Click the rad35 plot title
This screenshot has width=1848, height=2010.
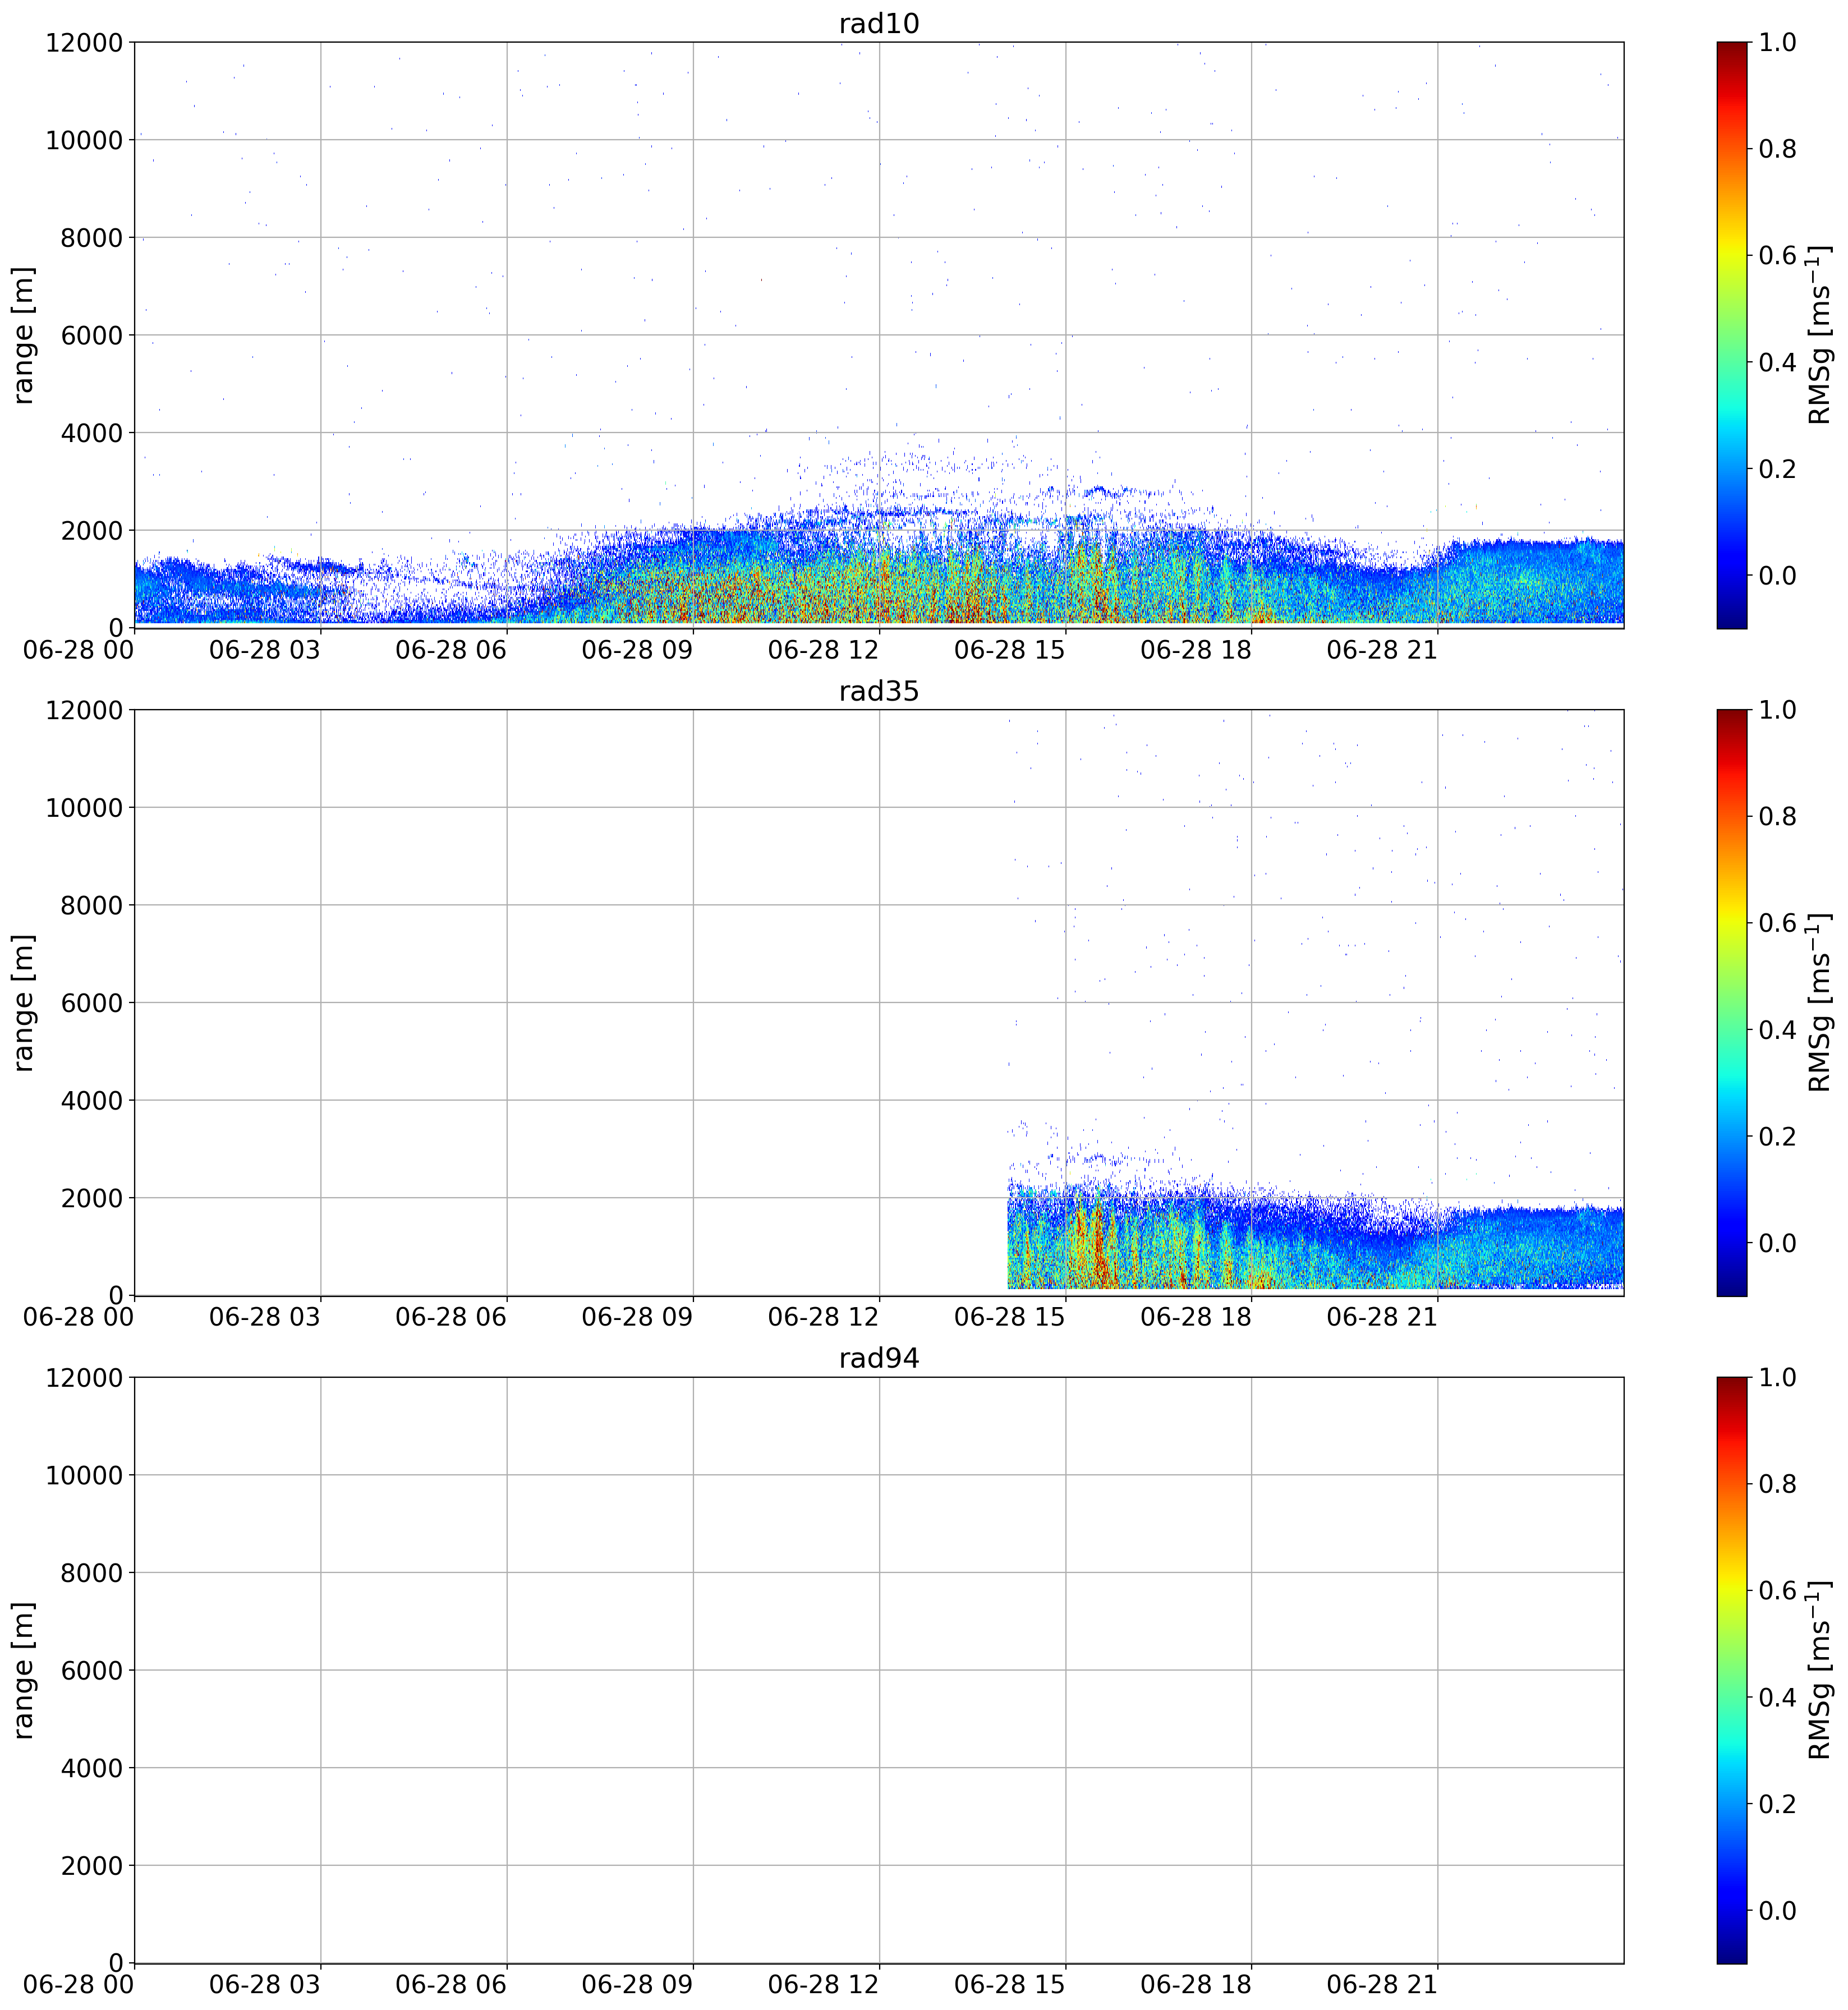click(x=878, y=691)
